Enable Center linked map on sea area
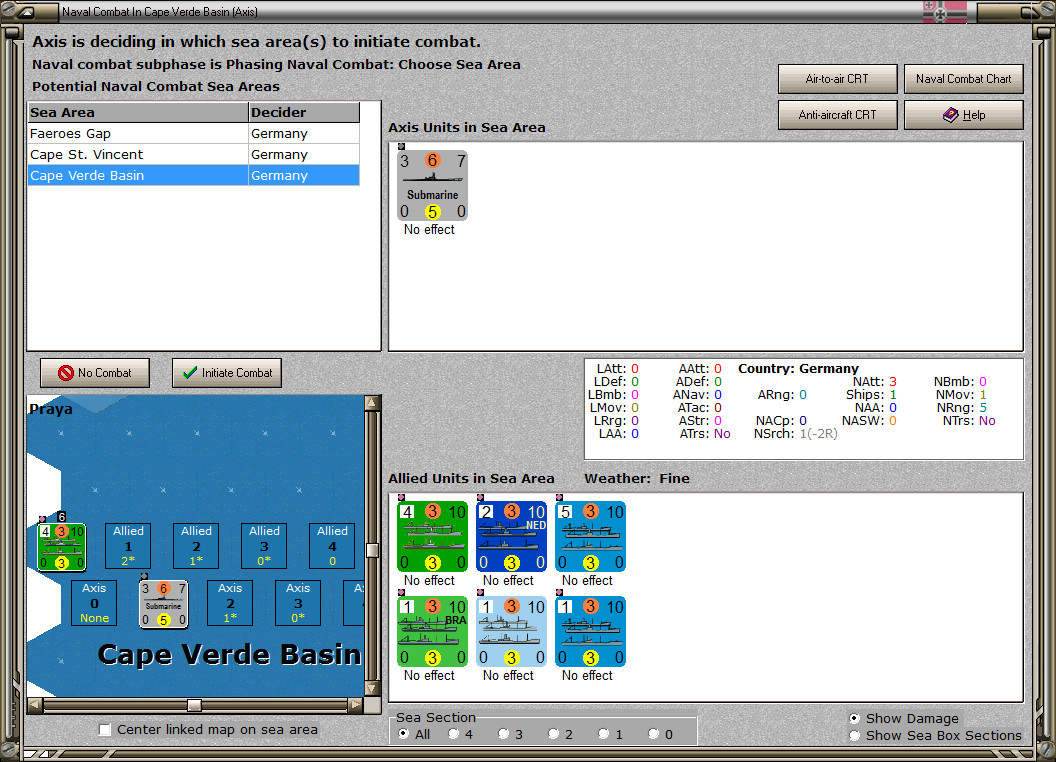The image size is (1056, 762). click(105, 730)
